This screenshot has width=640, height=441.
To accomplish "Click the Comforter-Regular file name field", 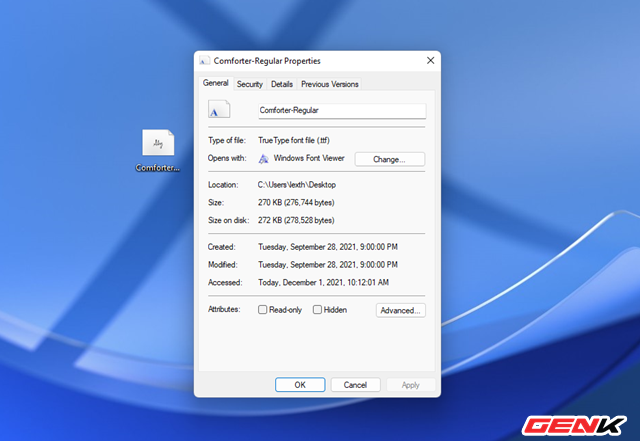I will tap(342, 111).
